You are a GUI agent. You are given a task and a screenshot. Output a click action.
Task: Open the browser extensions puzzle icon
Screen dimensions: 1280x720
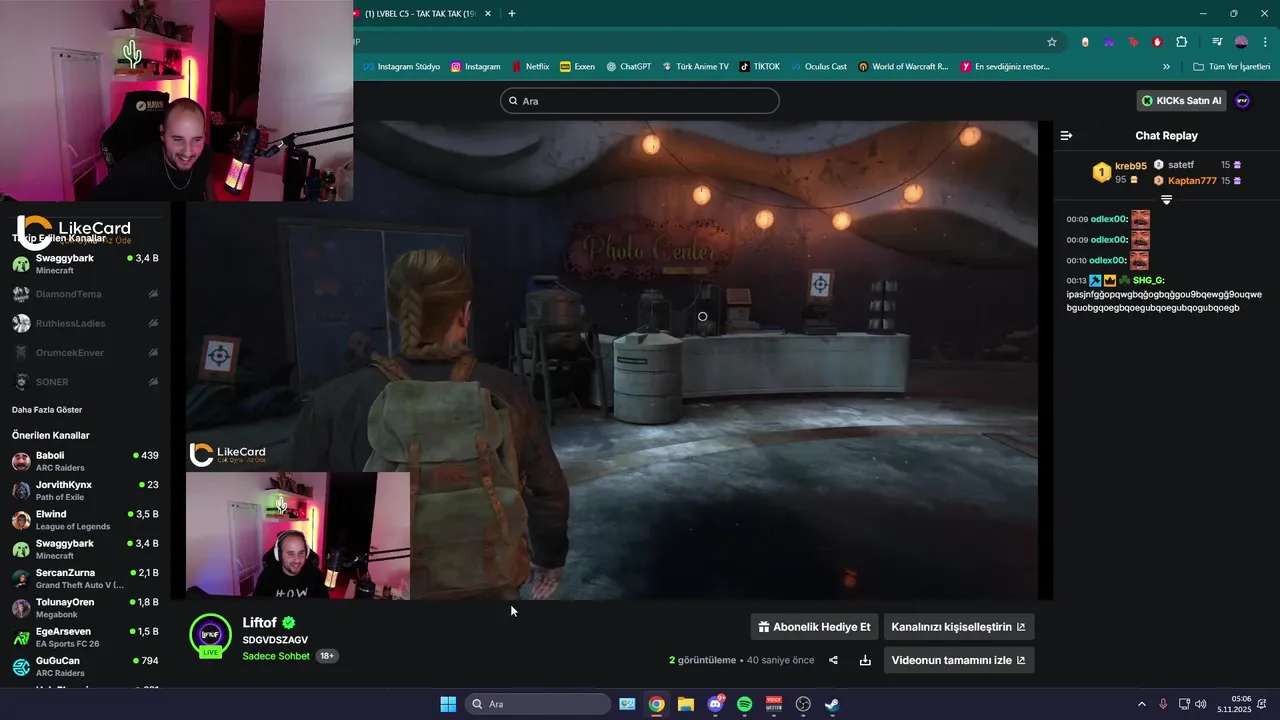click(1181, 42)
